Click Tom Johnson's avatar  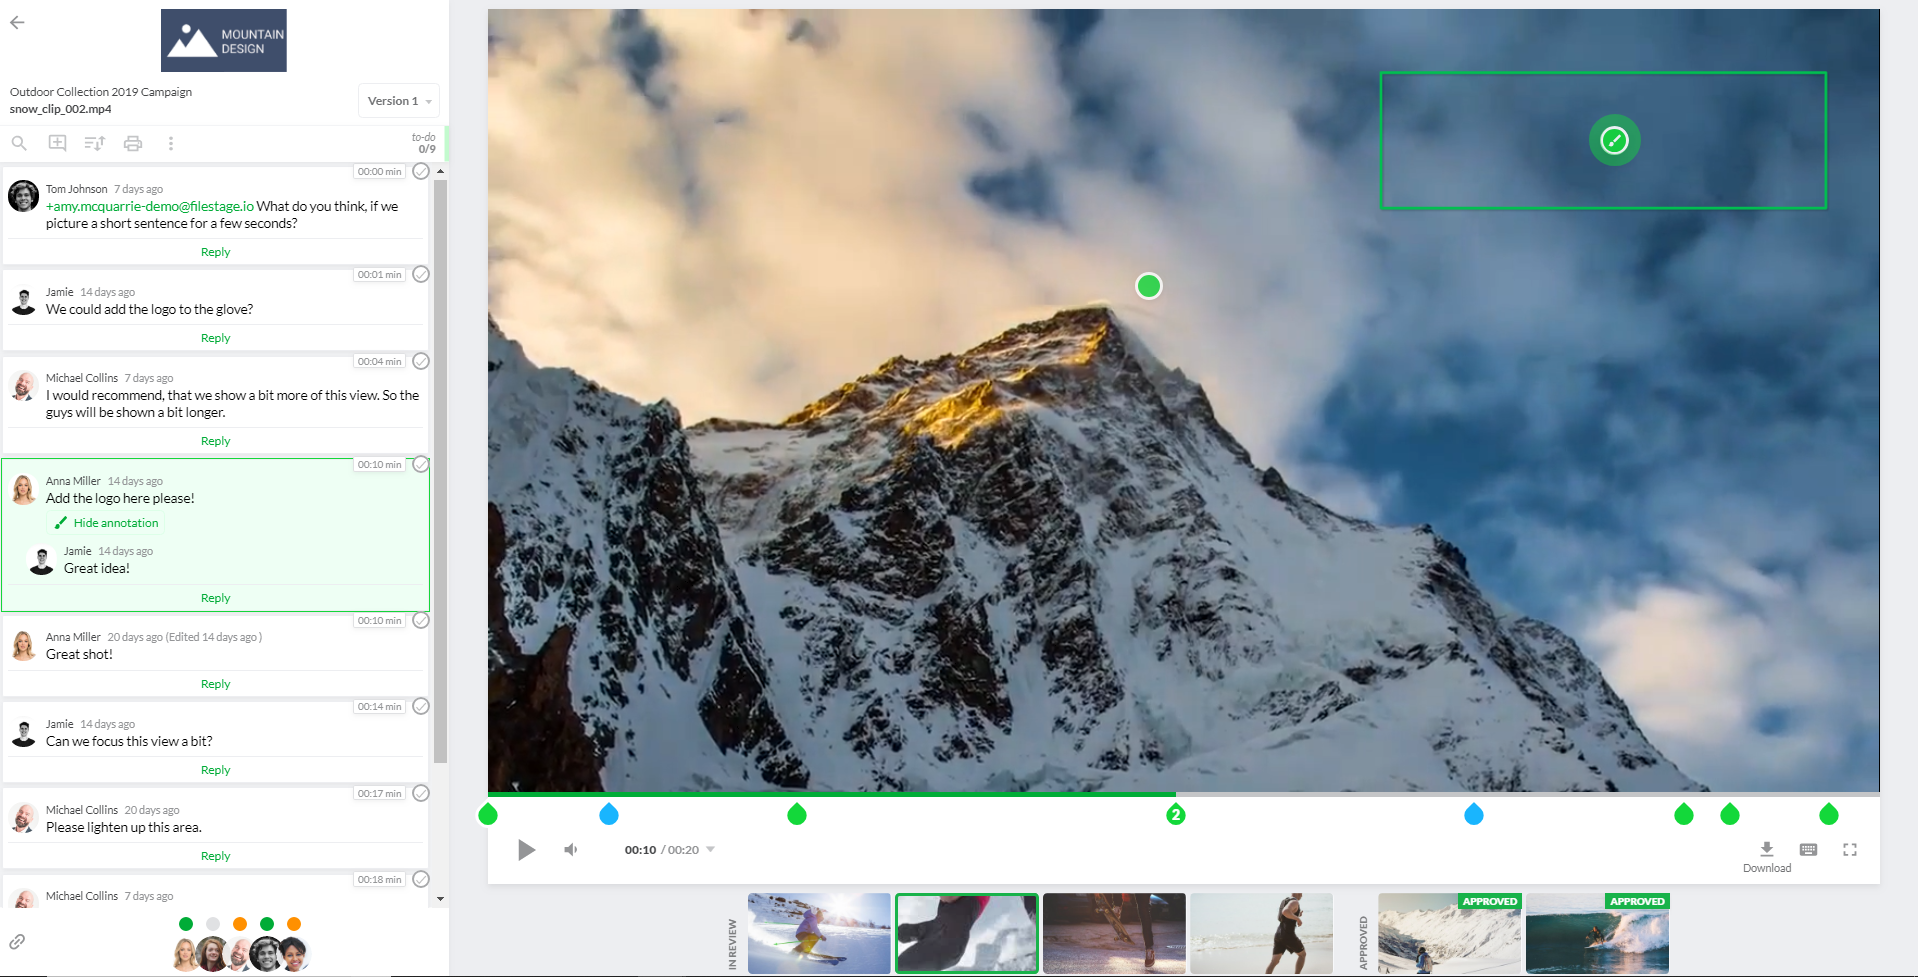pos(24,196)
